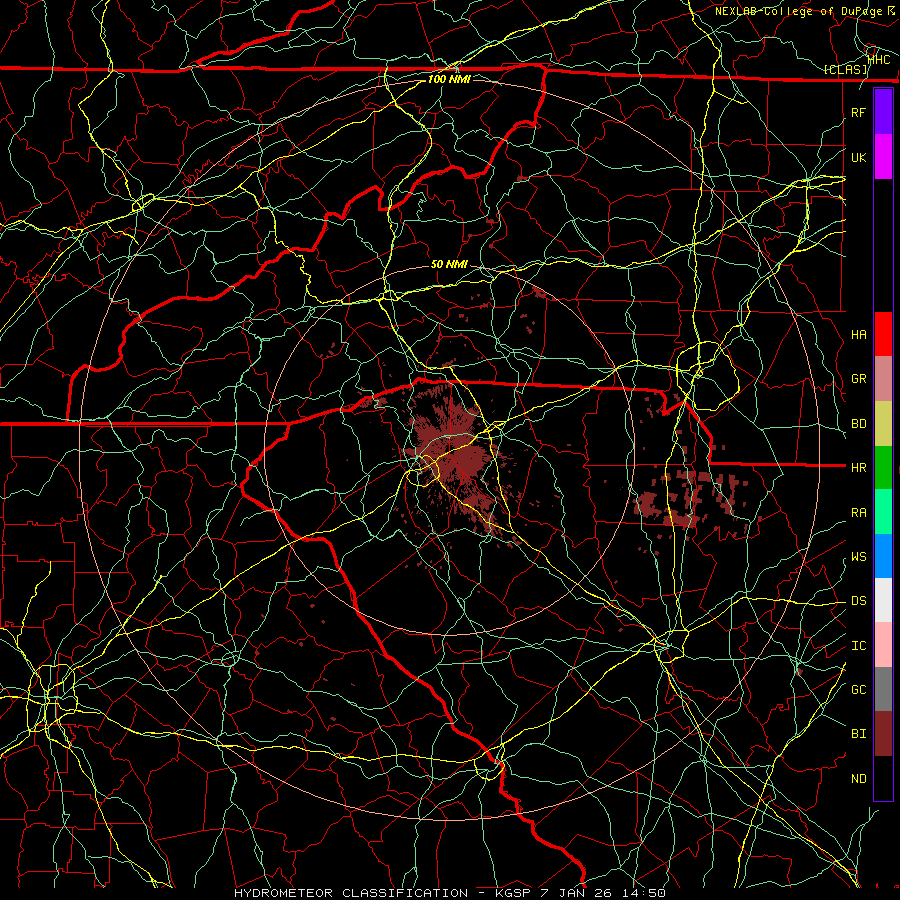Pick the HR green legend swatch
This screenshot has height=900, width=900.
click(x=883, y=467)
